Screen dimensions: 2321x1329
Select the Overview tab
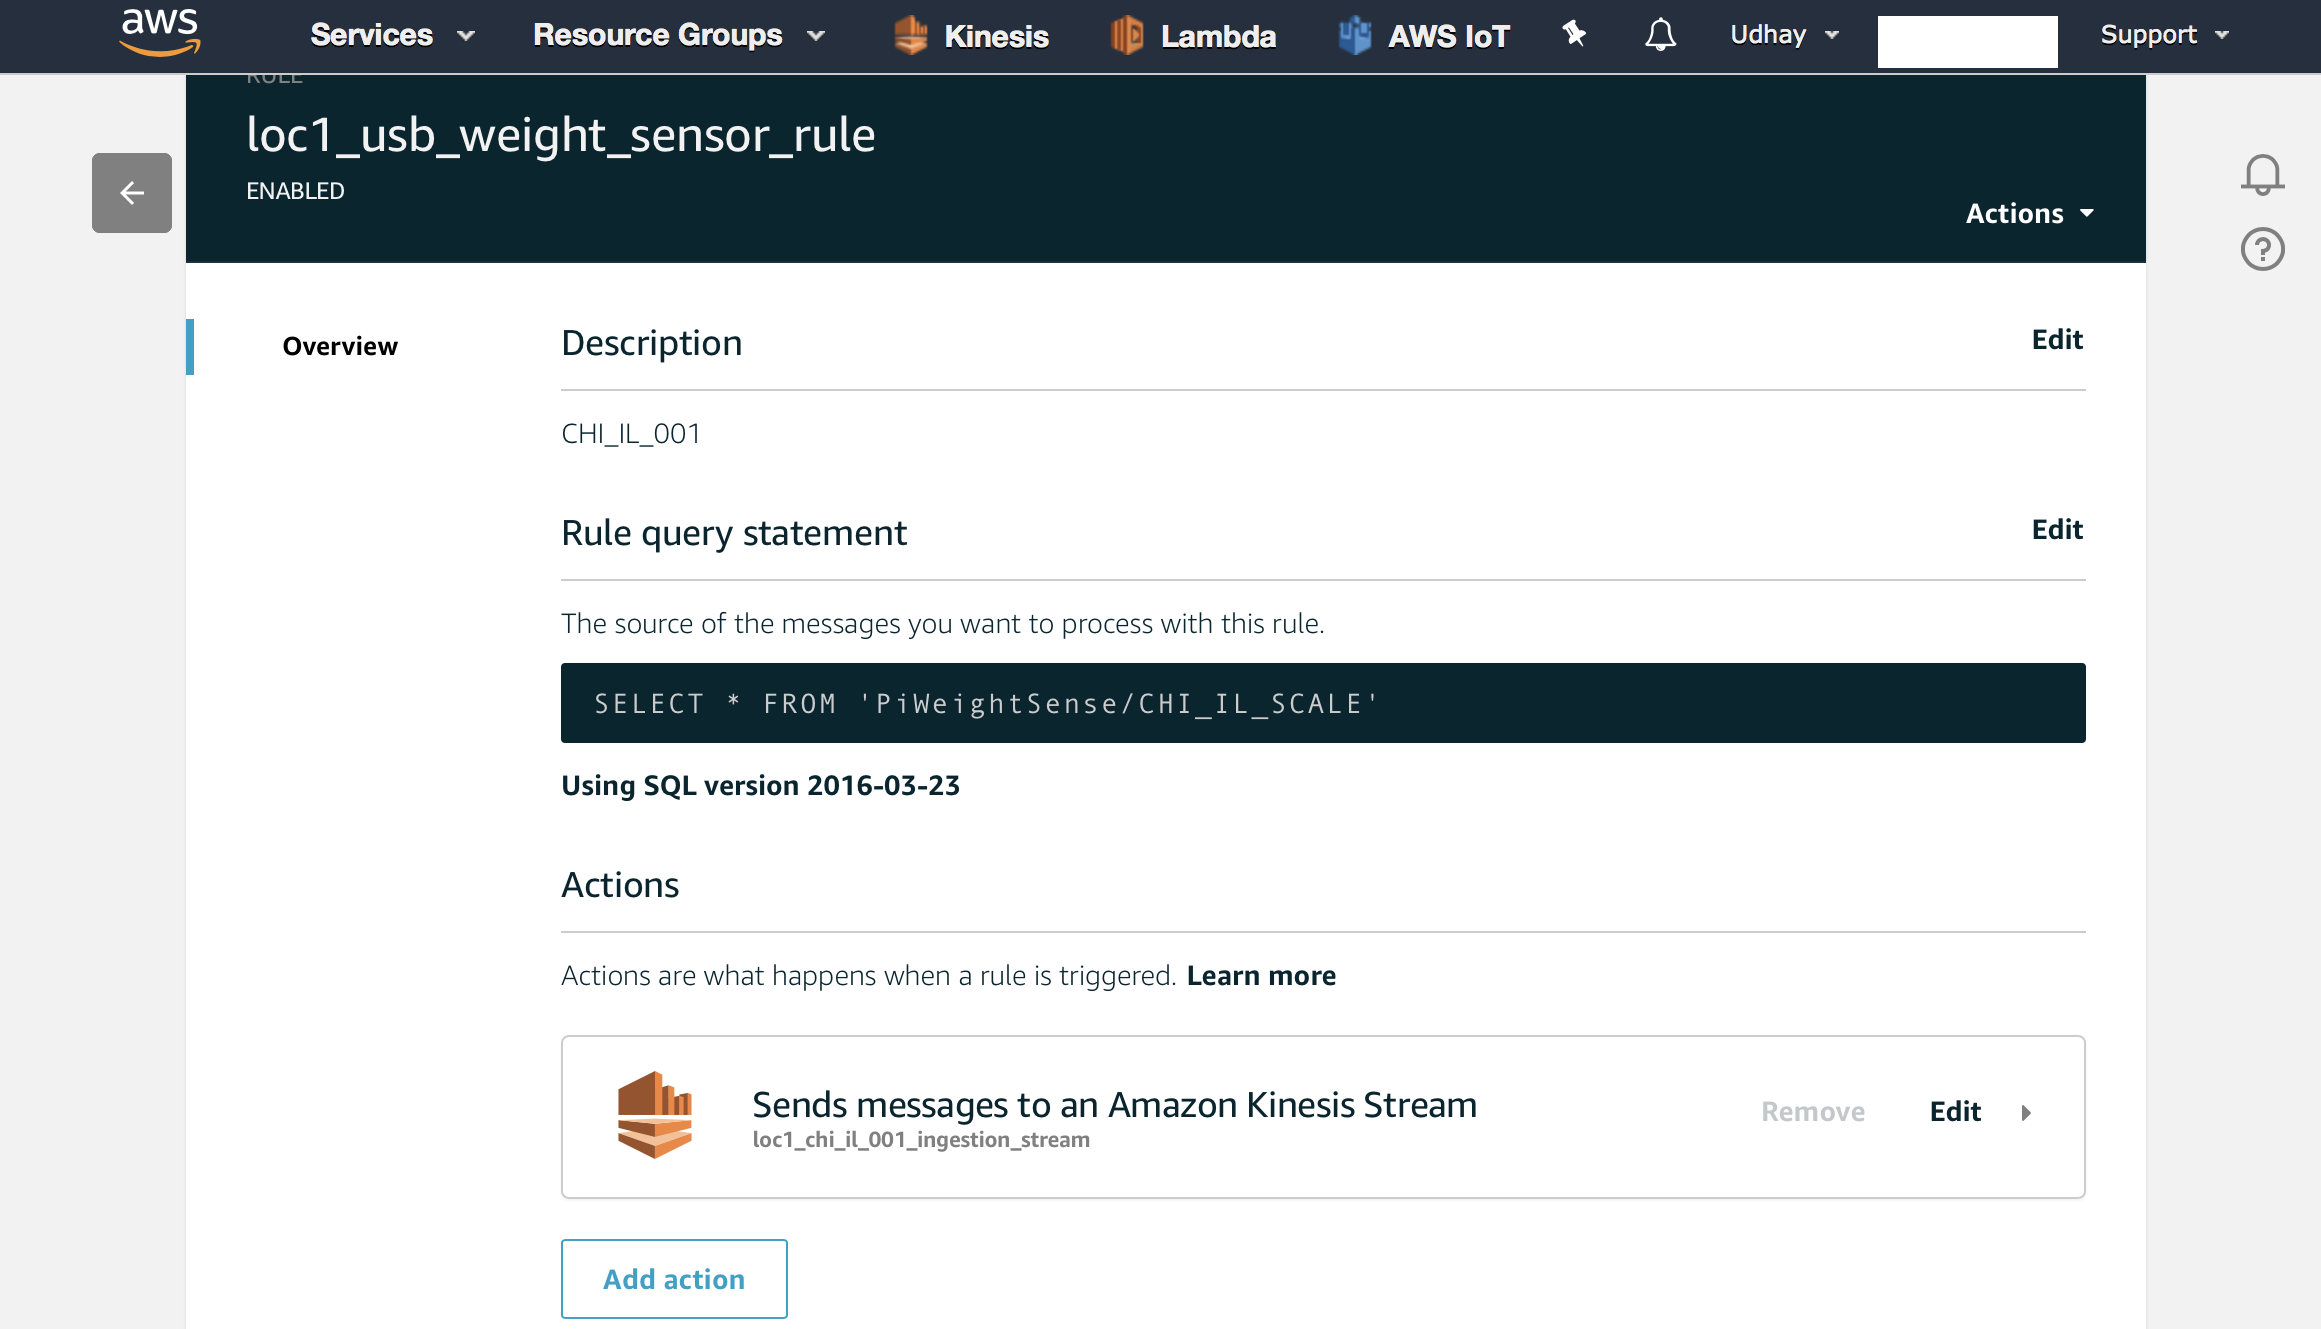[340, 346]
